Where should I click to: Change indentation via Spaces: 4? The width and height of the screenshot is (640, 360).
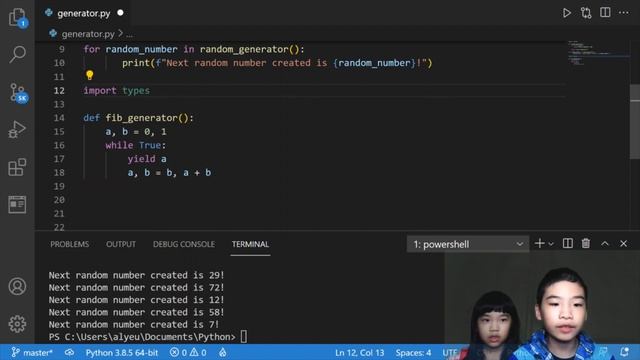(413, 353)
